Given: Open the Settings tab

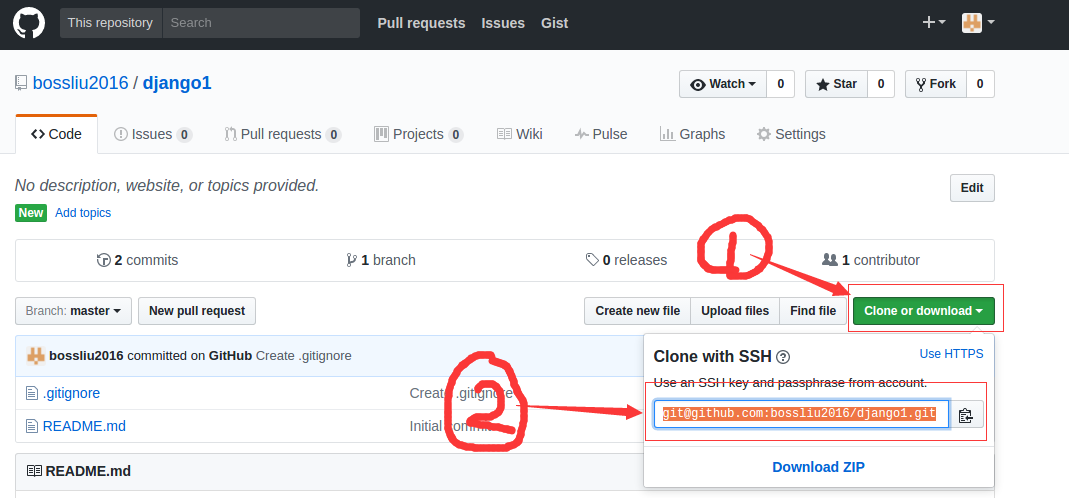Looking at the screenshot, I should click(x=791, y=134).
